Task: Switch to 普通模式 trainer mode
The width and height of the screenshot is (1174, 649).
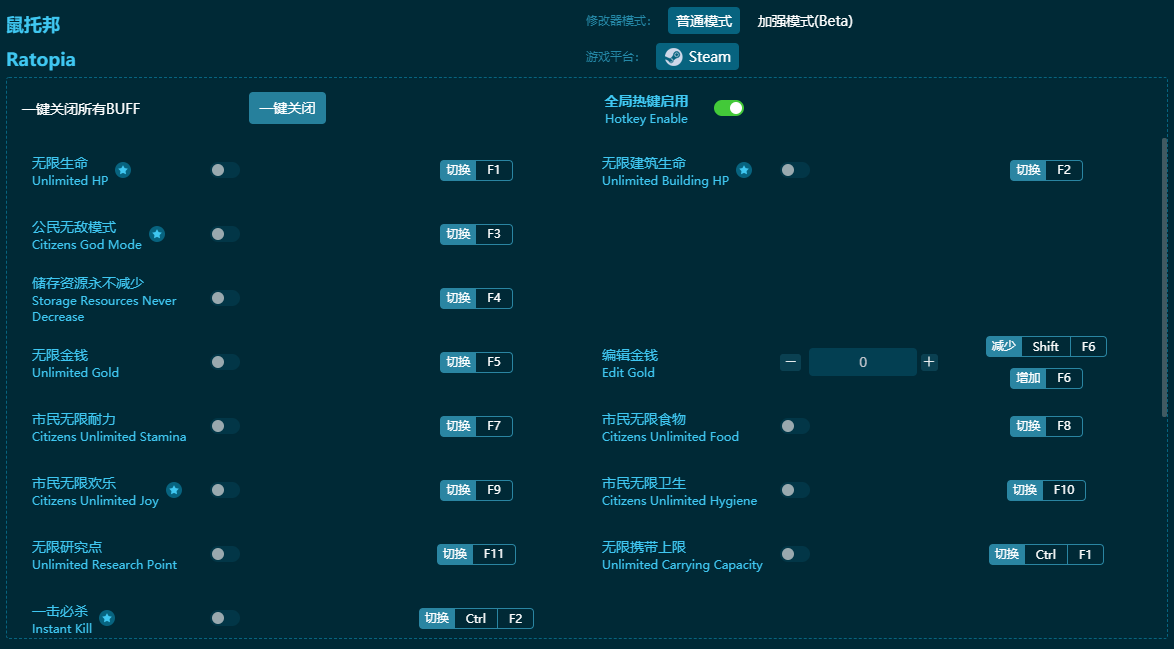Action: click(703, 20)
